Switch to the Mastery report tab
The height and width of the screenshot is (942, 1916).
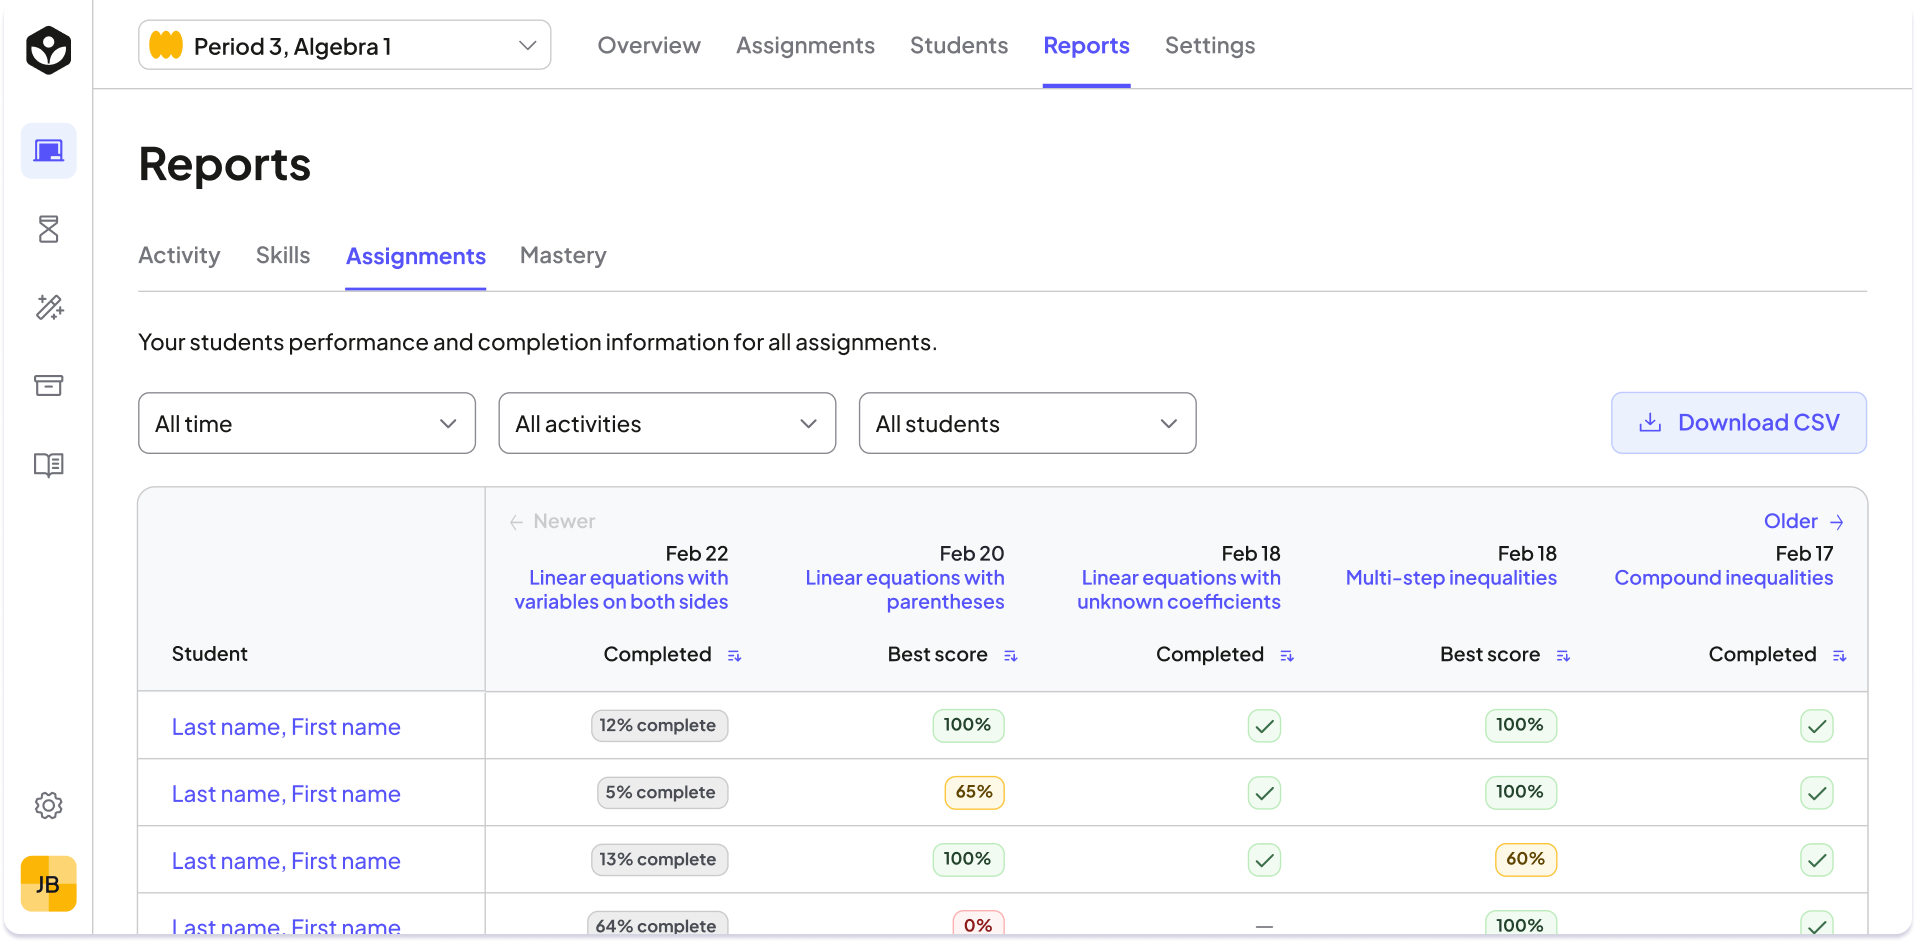pyautogui.click(x=563, y=256)
